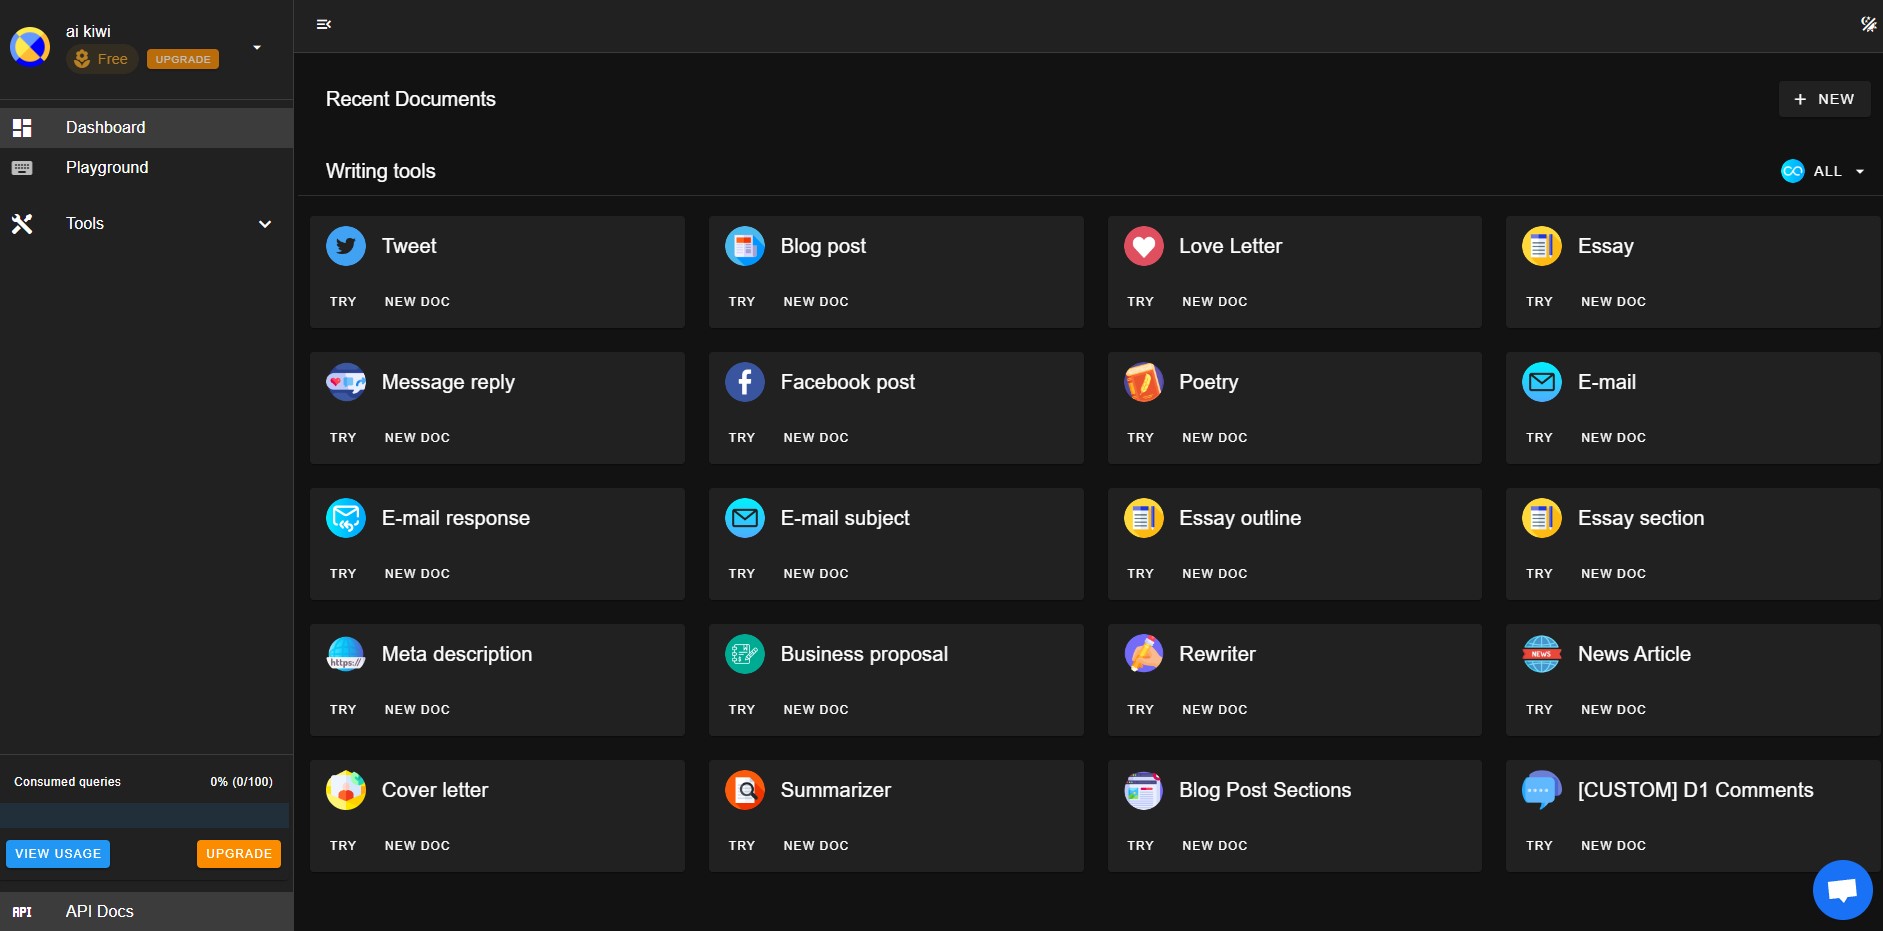
Task: Click the 'Writing tools' heading
Action: [x=381, y=171]
